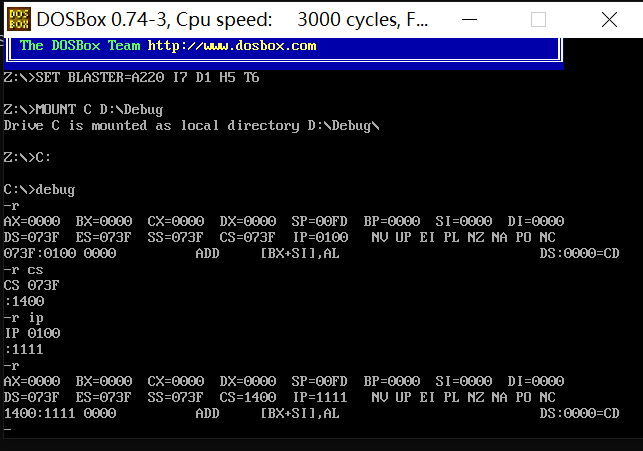This screenshot has height=451, width=643.
Task: Click the 'MOUNT C D:\Debug' command line
Action: coord(83,109)
